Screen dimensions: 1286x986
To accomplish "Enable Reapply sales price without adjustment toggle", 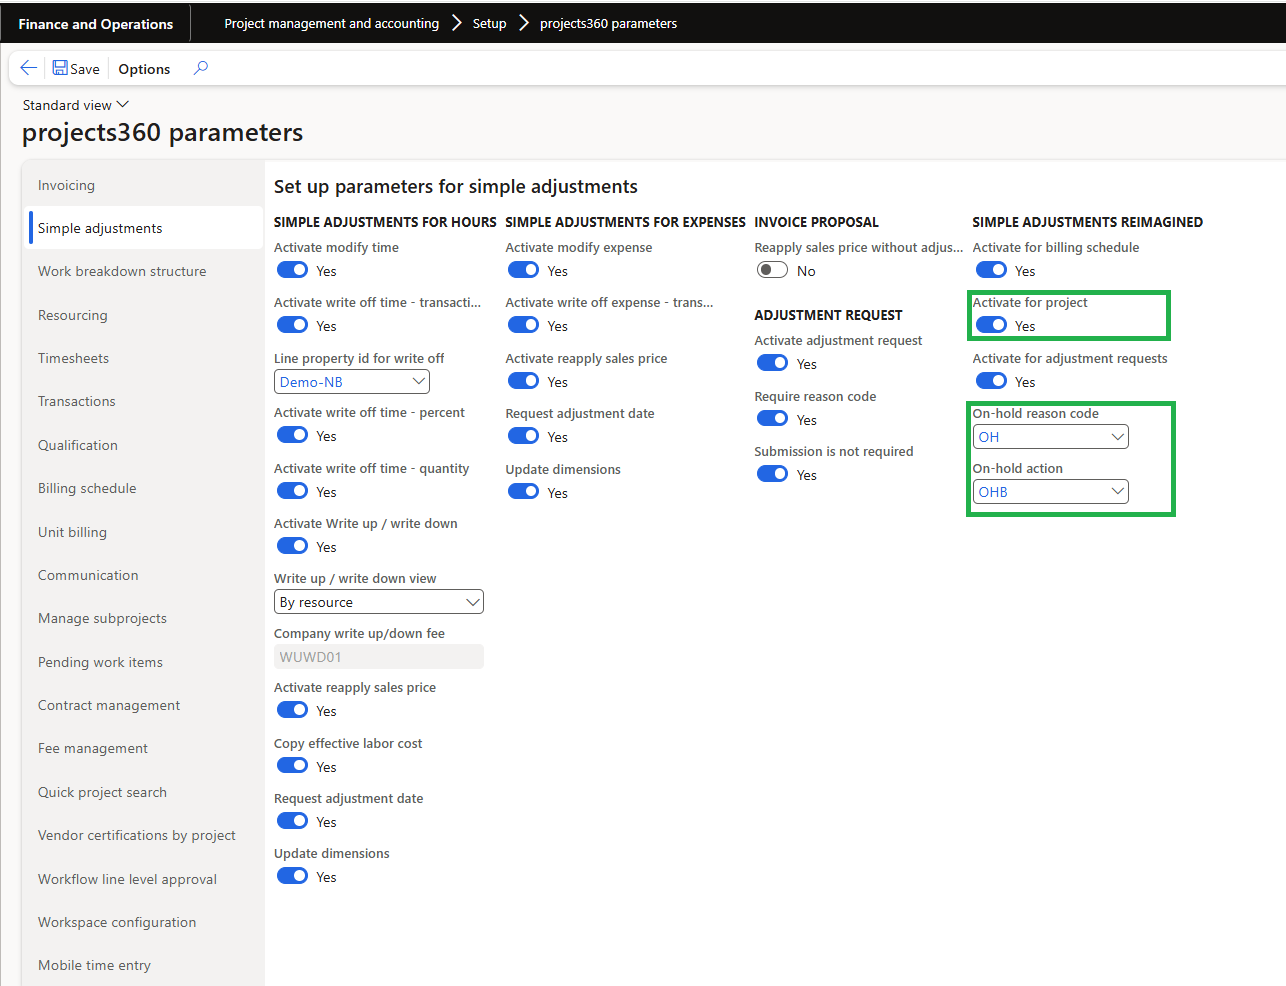I will (x=772, y=270).
